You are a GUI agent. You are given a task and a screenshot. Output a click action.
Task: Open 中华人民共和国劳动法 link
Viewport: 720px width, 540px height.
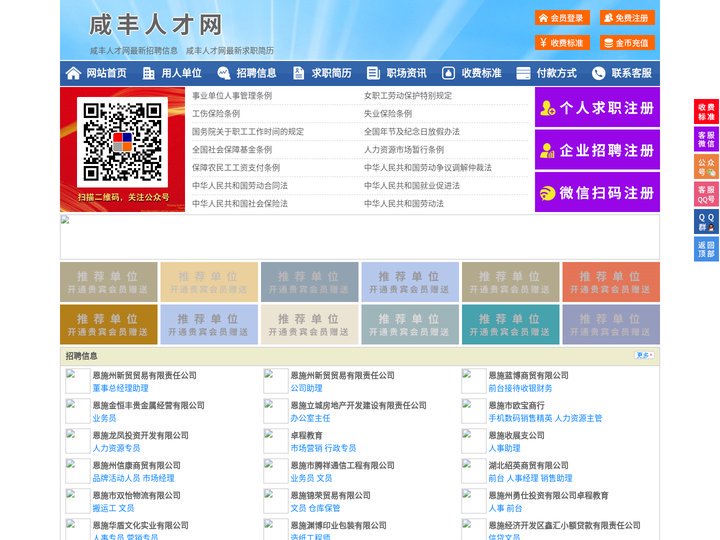[x=404, y=203]
